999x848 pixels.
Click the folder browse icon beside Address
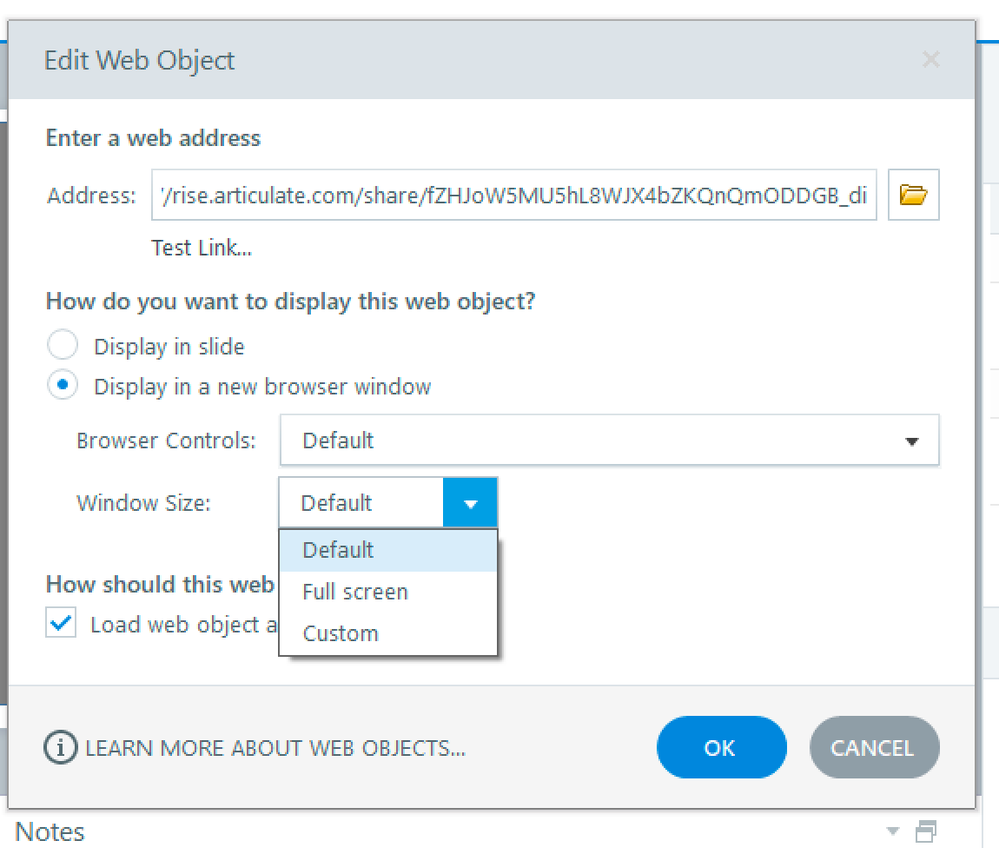pos(913,195)
